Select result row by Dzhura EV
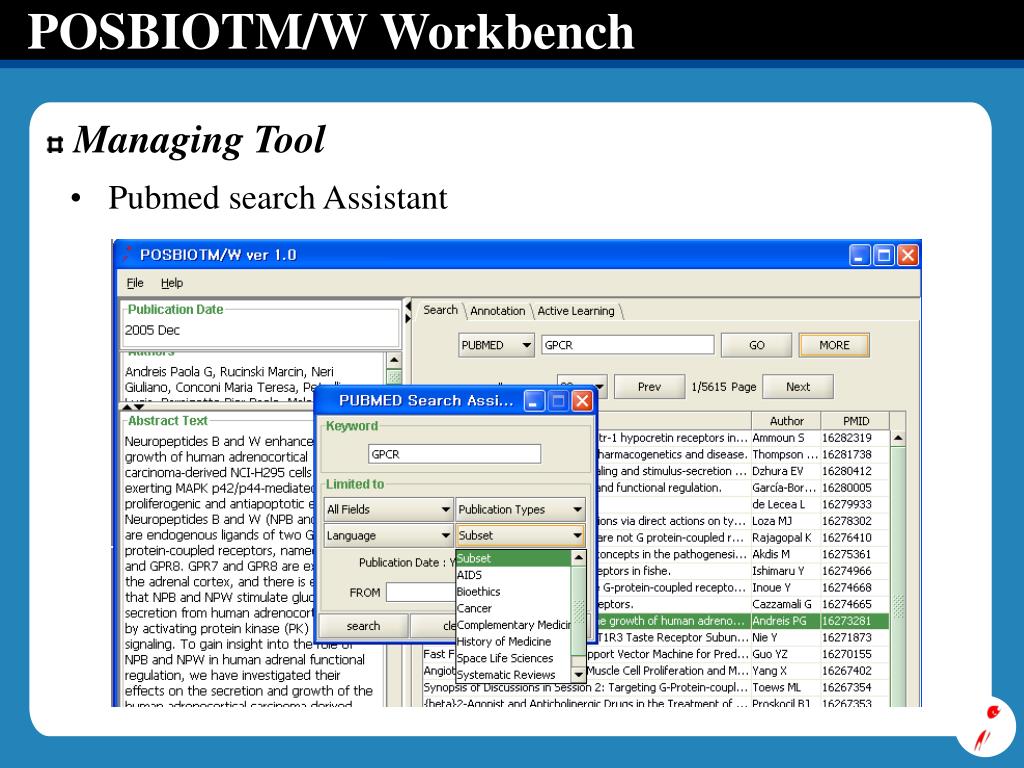Screen dimensions: 1024x768 coord(743,471)
